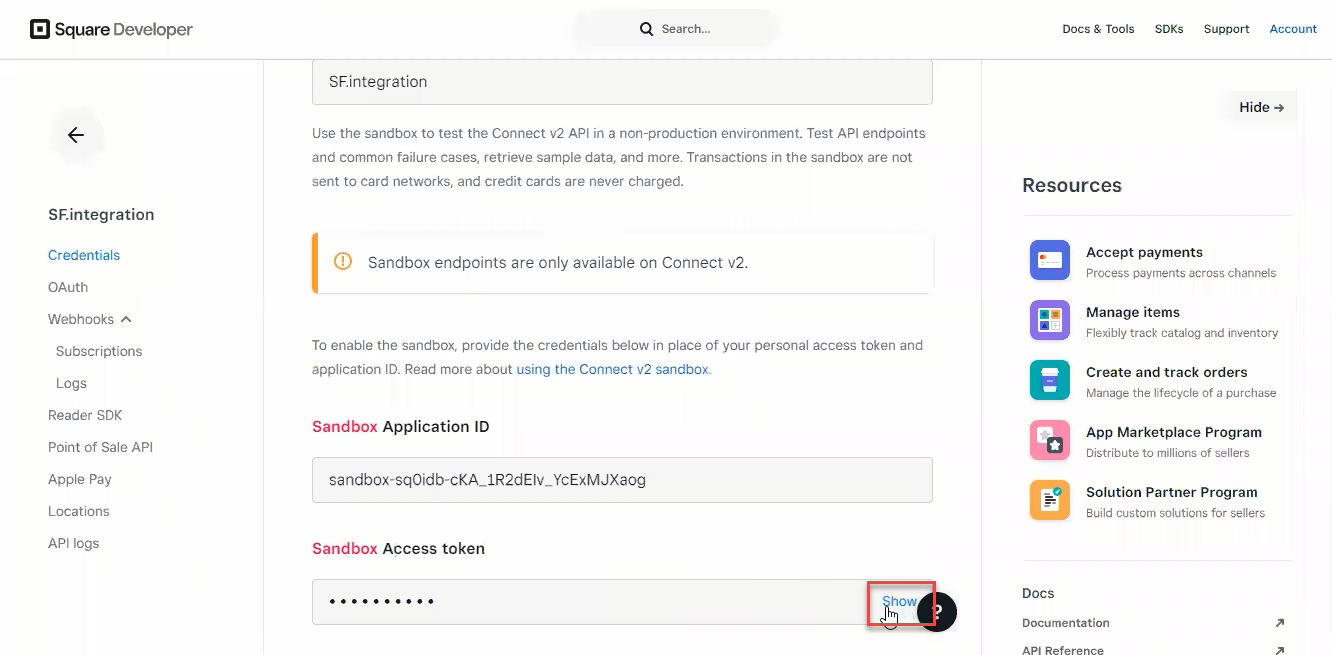Open the SDKs menu
The image size is (1332, 655).
point(1169,29)
